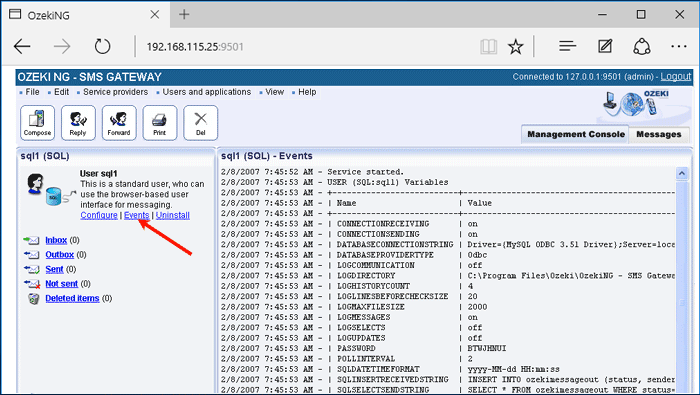
Task: Click the Logout link
Action: 675,77
